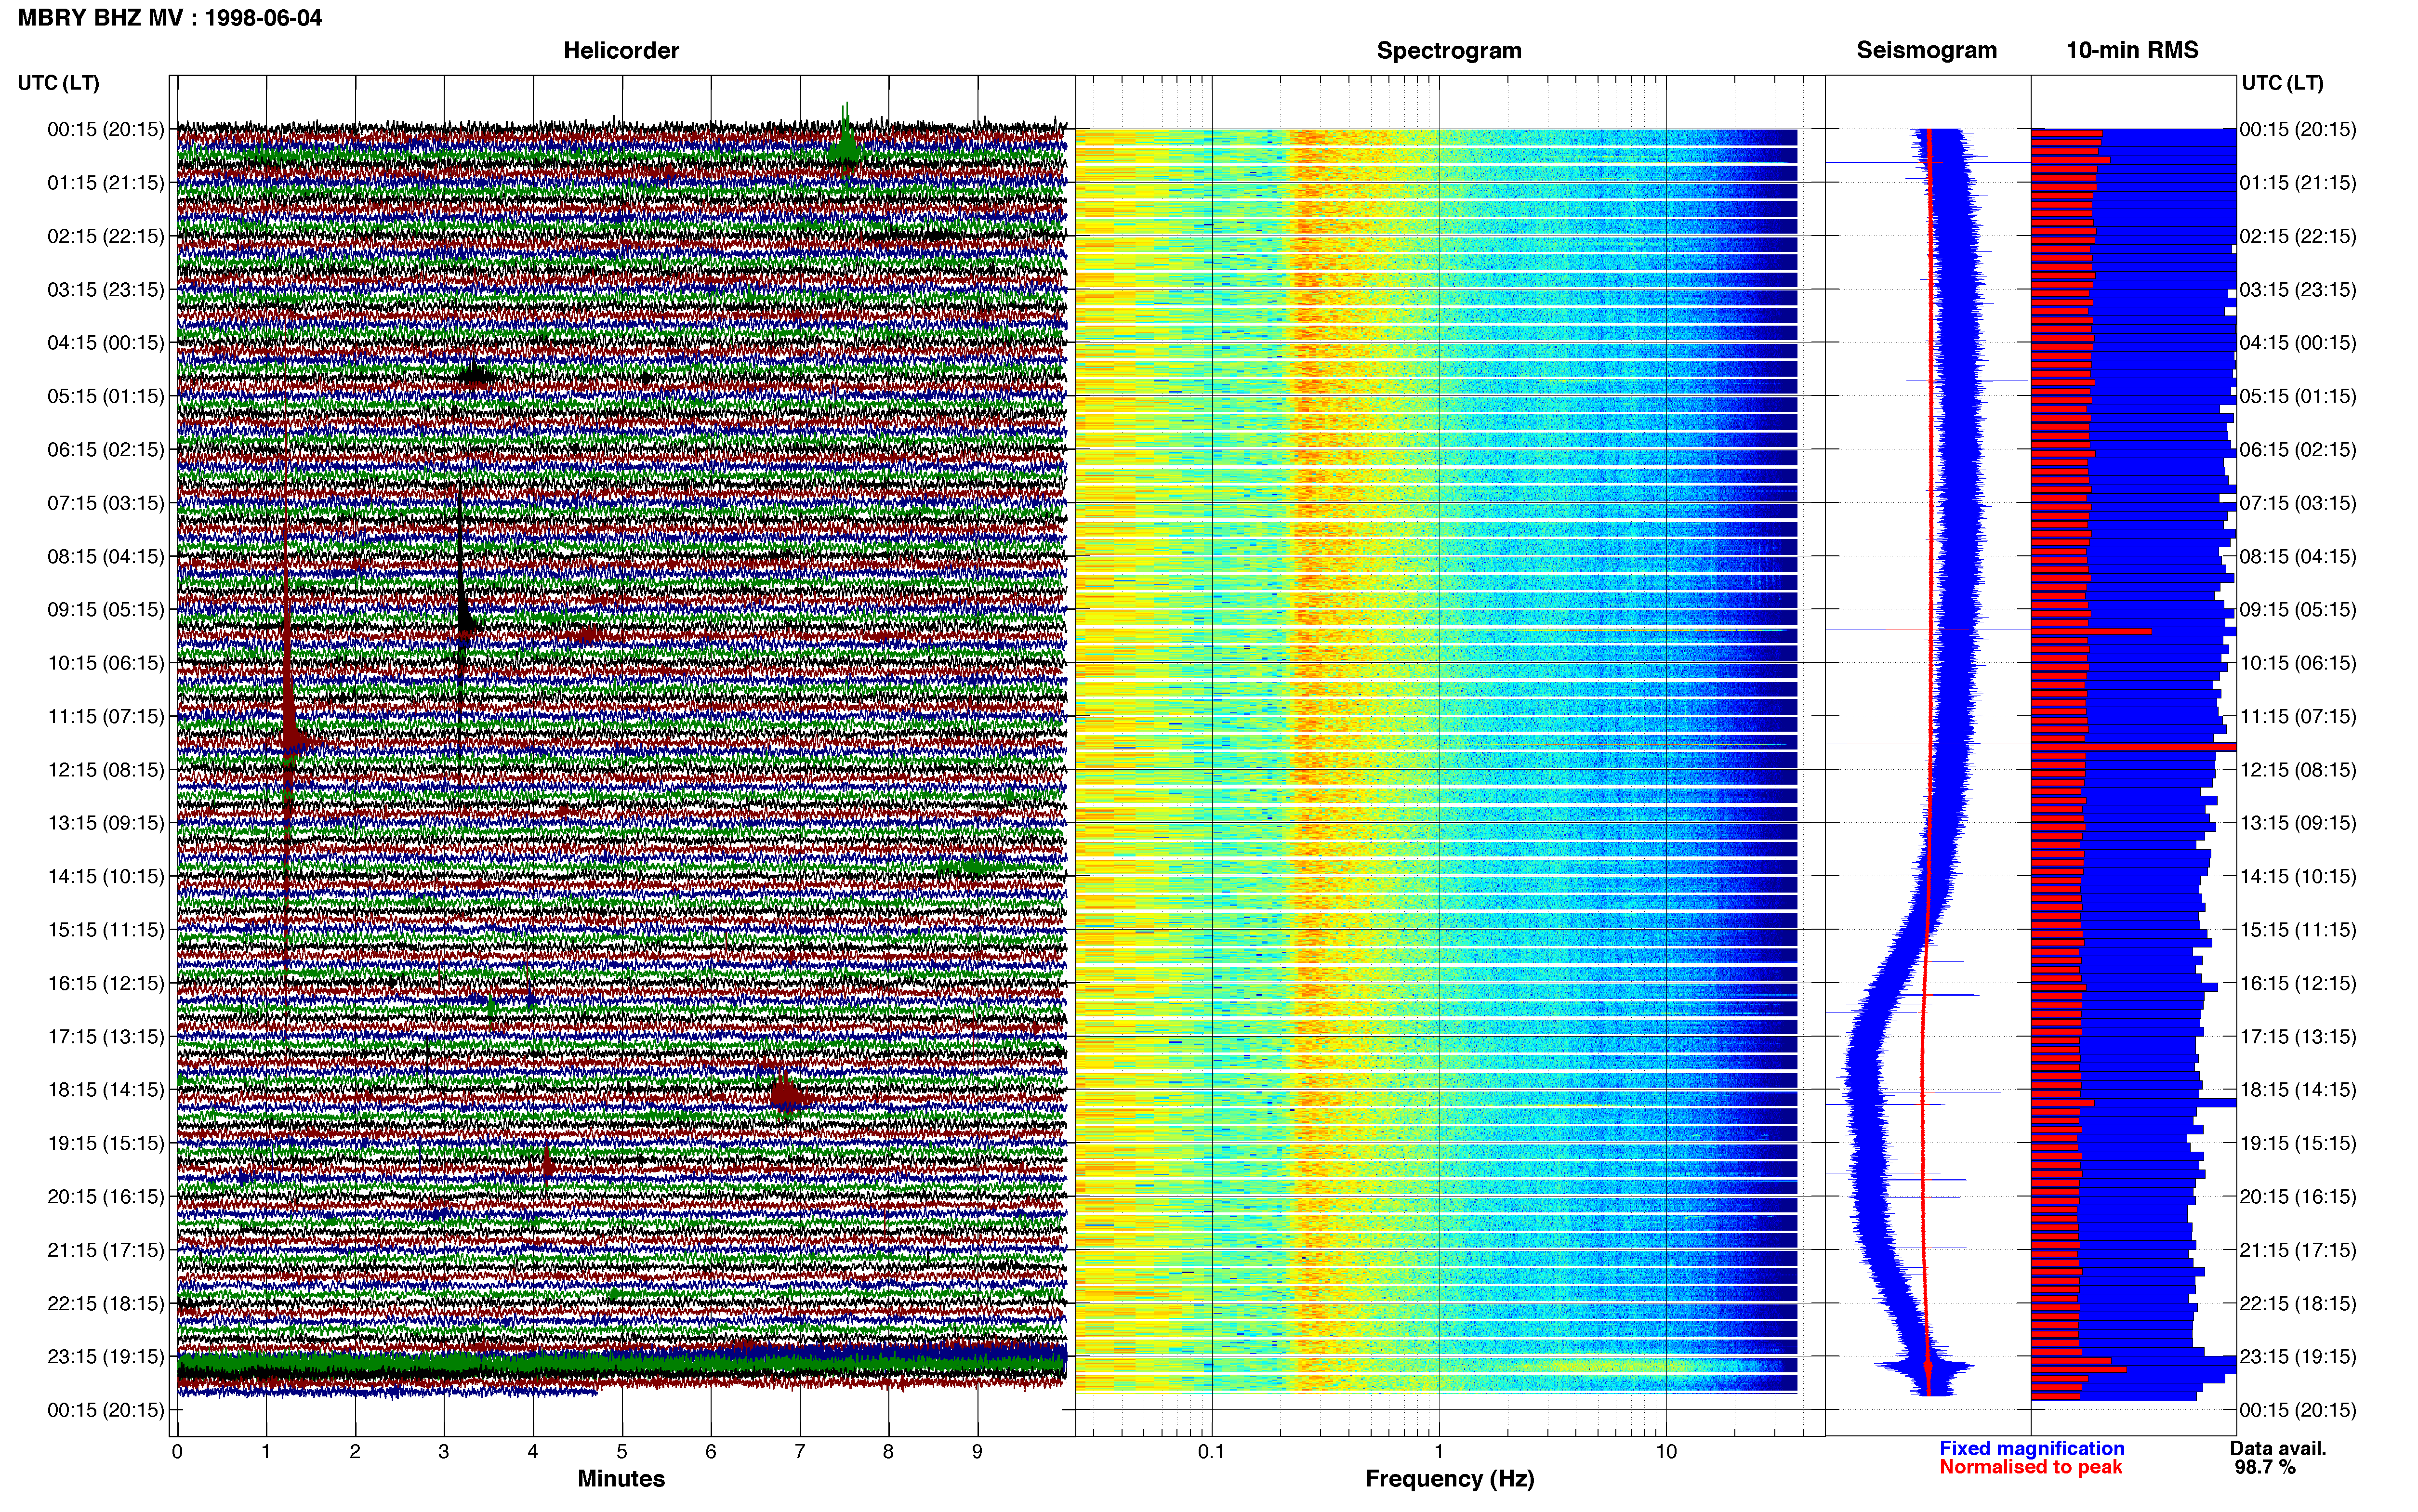Click right-side time label '12:15 (08:15)'
This screenshot has width=2418, height=1512.
pyautogui.click(x=2298, y=770)
